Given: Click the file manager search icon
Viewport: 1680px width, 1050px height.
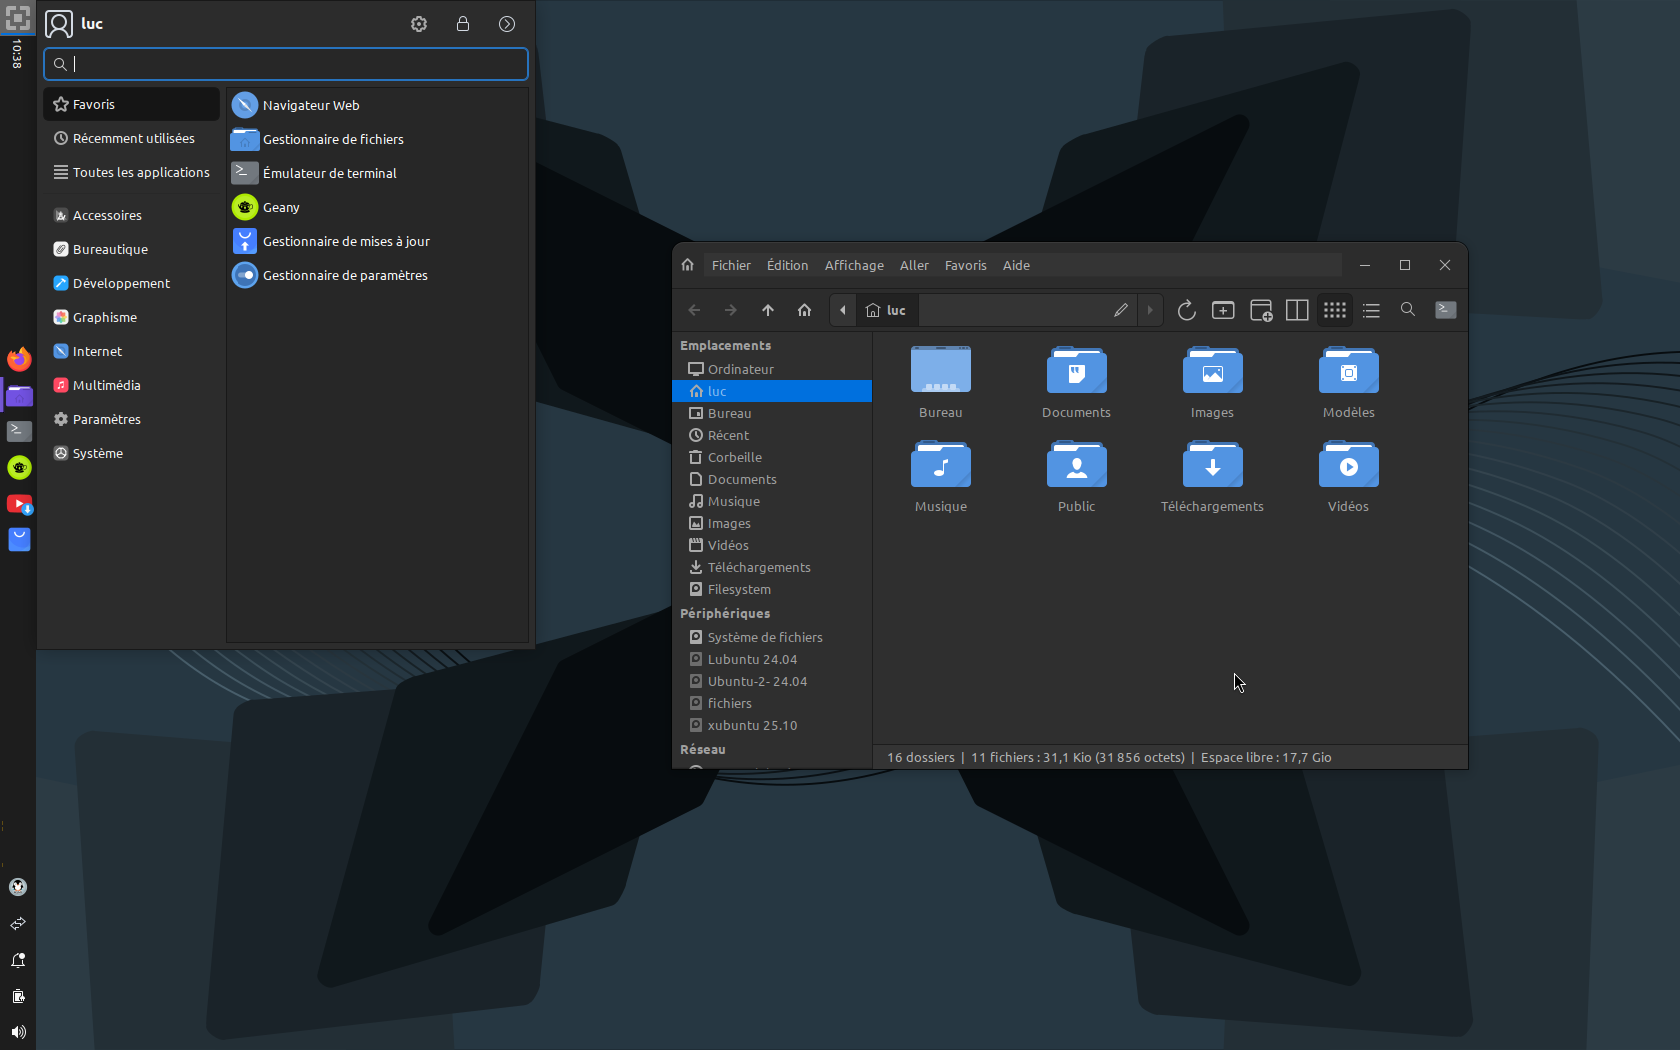Looking at the screenshot, I should click(1407, 310).
